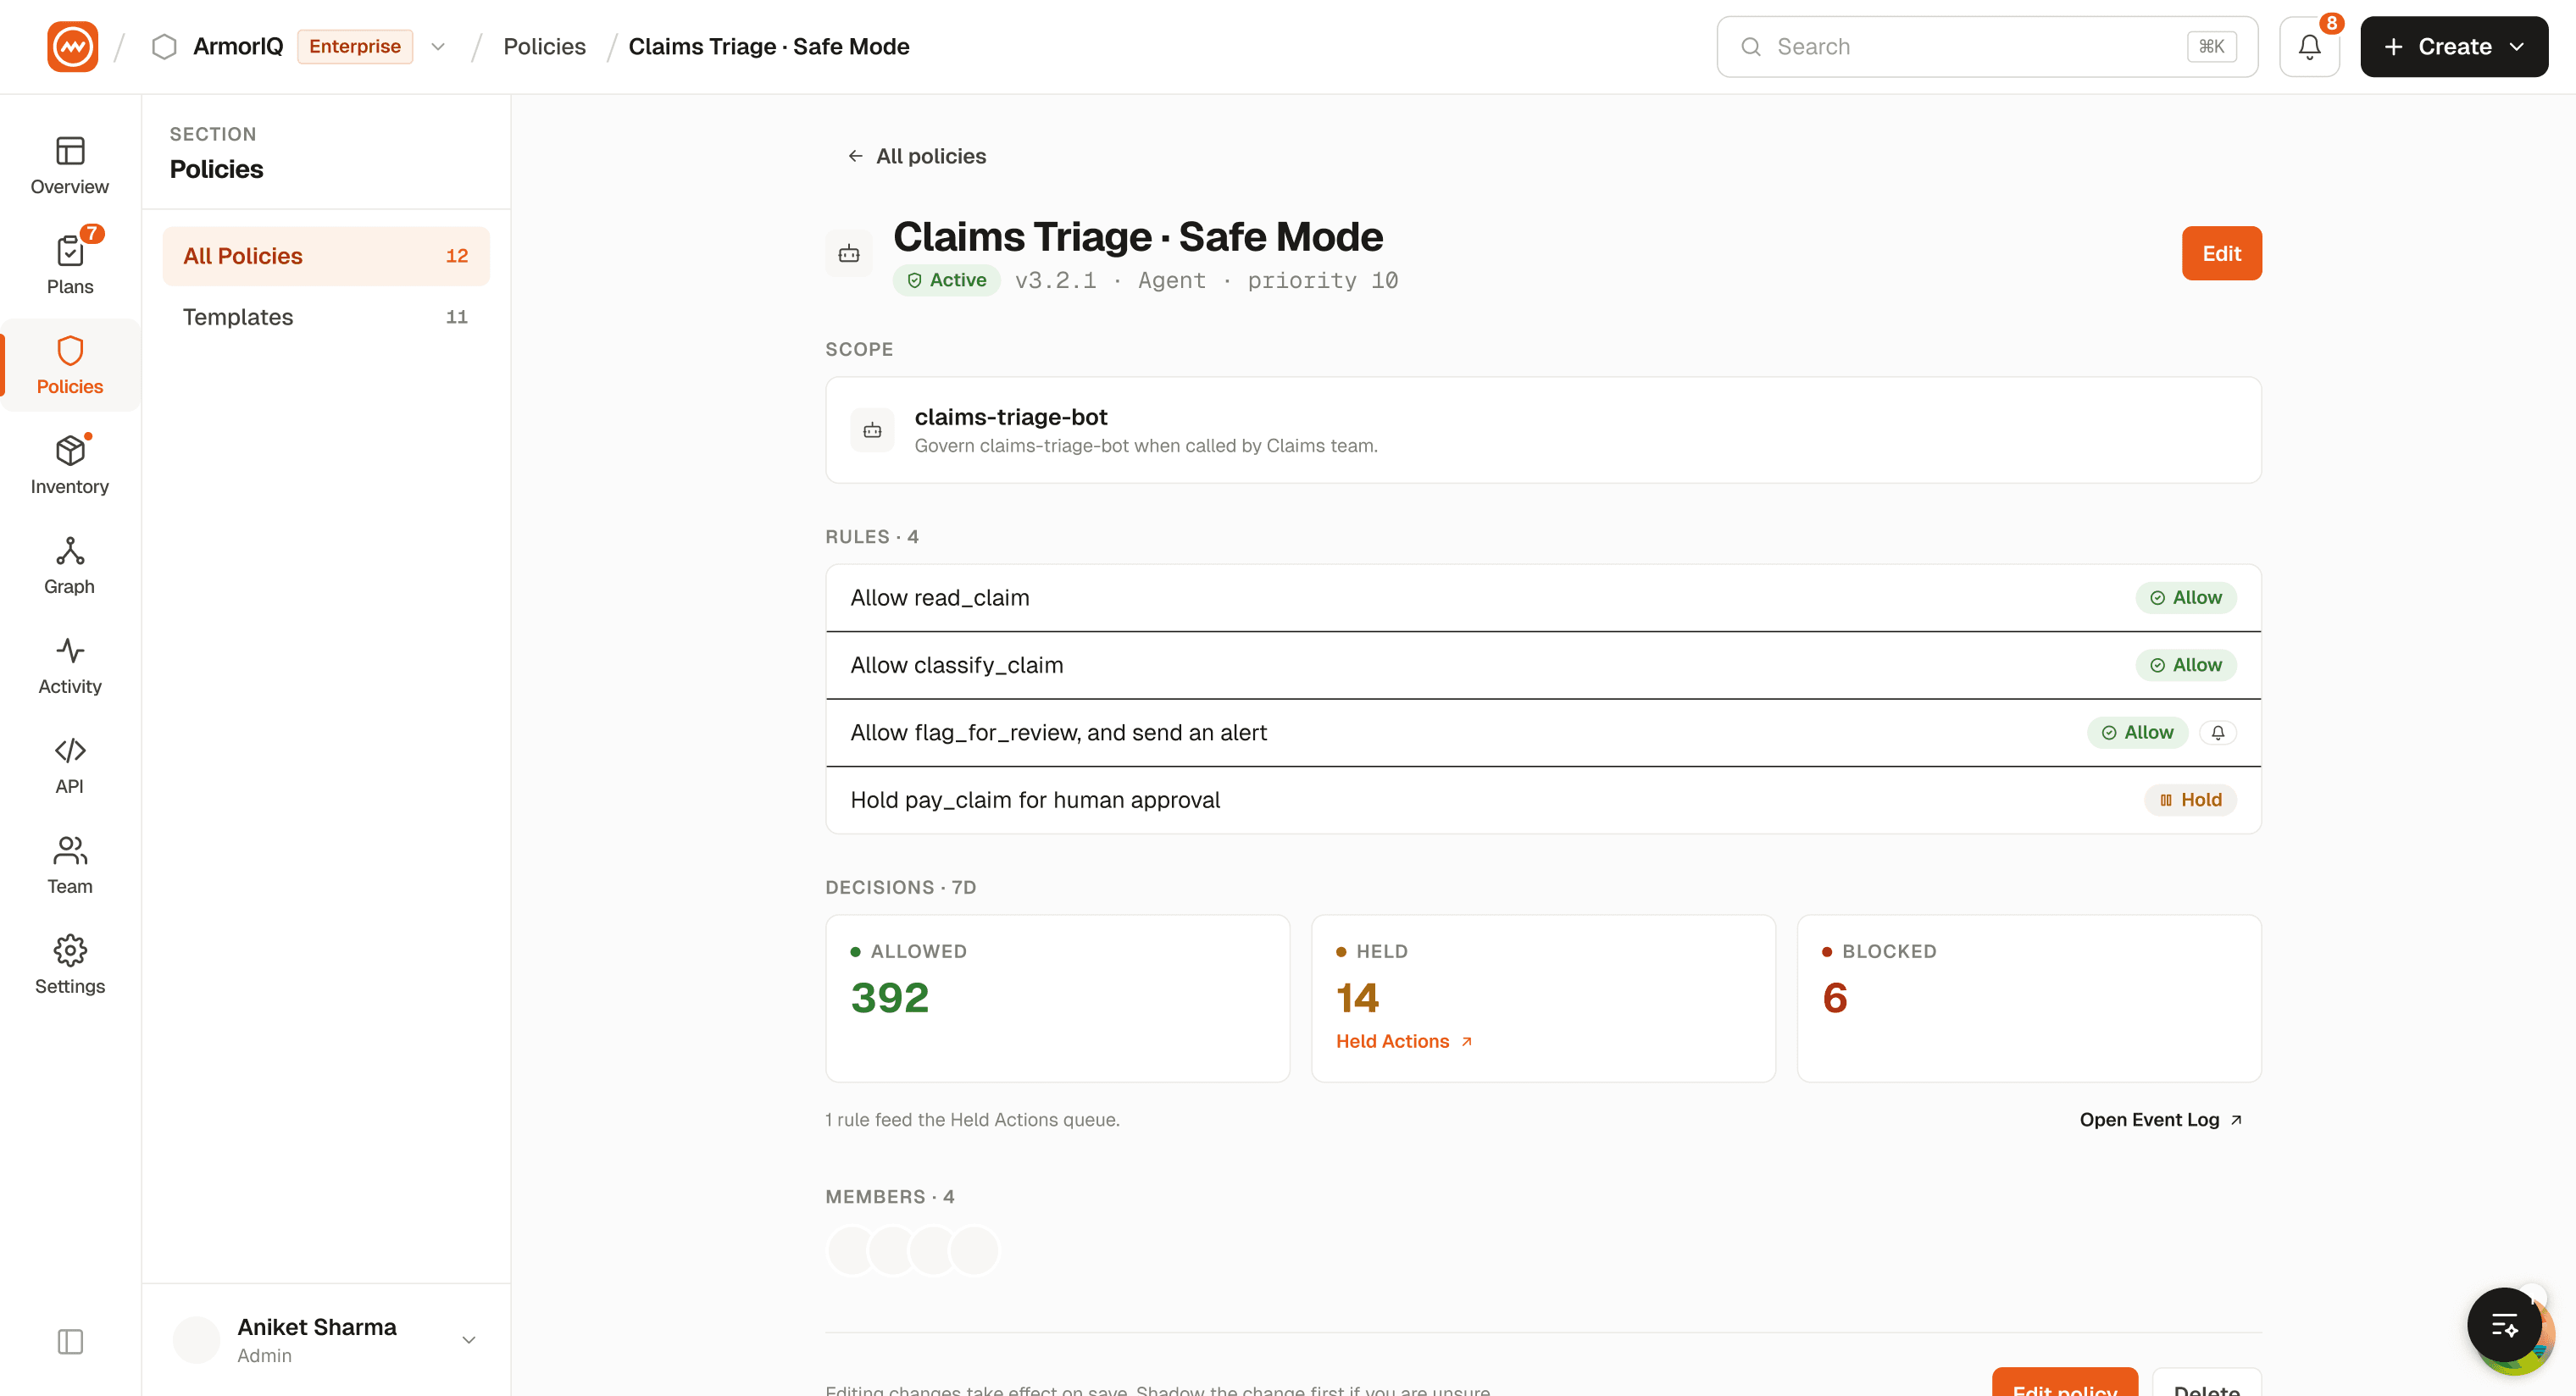Open the Graph sidebar section

70,566
